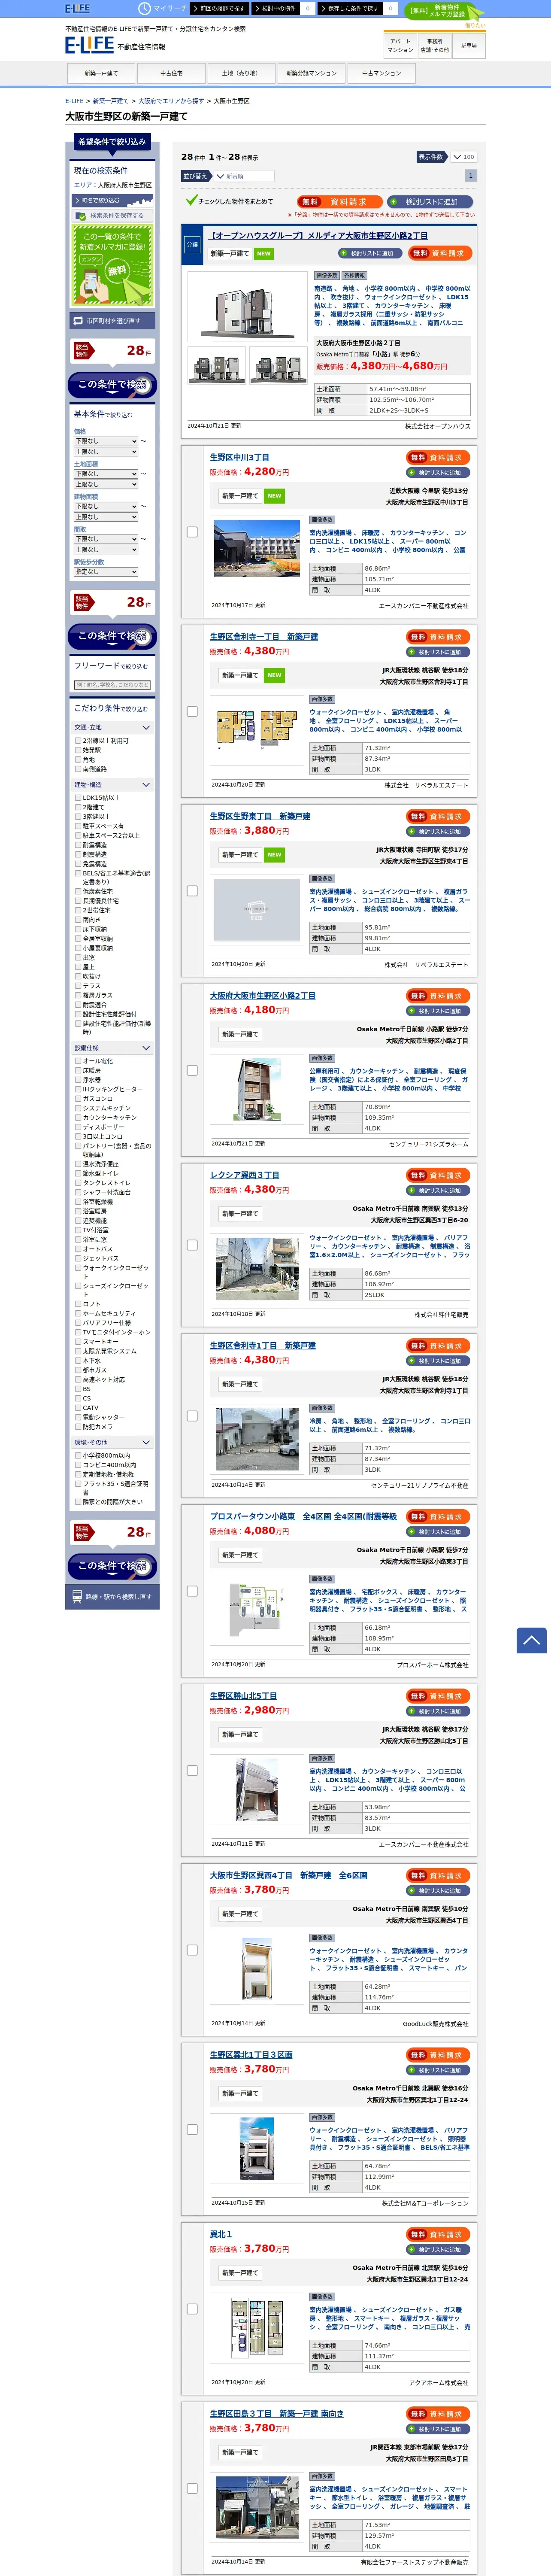Image resolution: width=551 pixels, height=2576 pixels.
Task: Click the メルマガ登録 phone illustration banner
Action: [112, 264]
